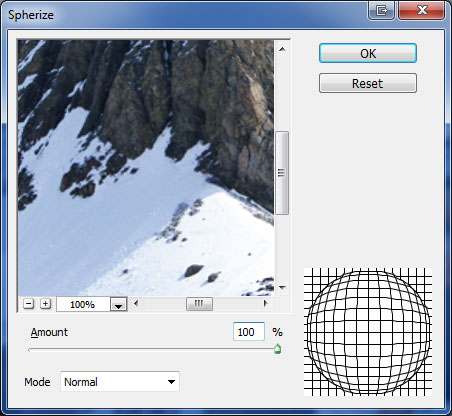Click the zoom out minus icon
452x416 pixels.
pos(29,304)
